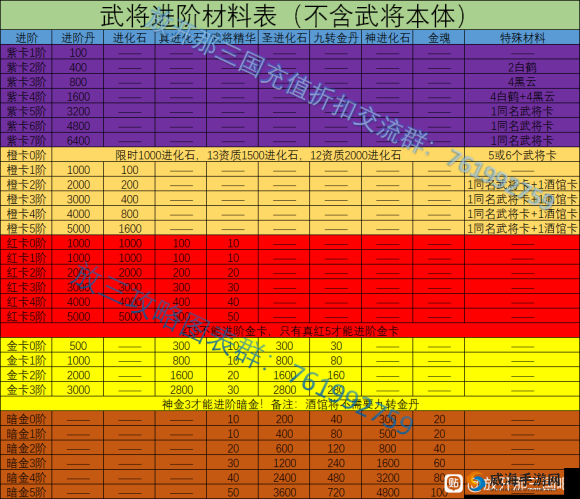Select the 3200 value in 紫卡5阶 row

click(78, 111)
